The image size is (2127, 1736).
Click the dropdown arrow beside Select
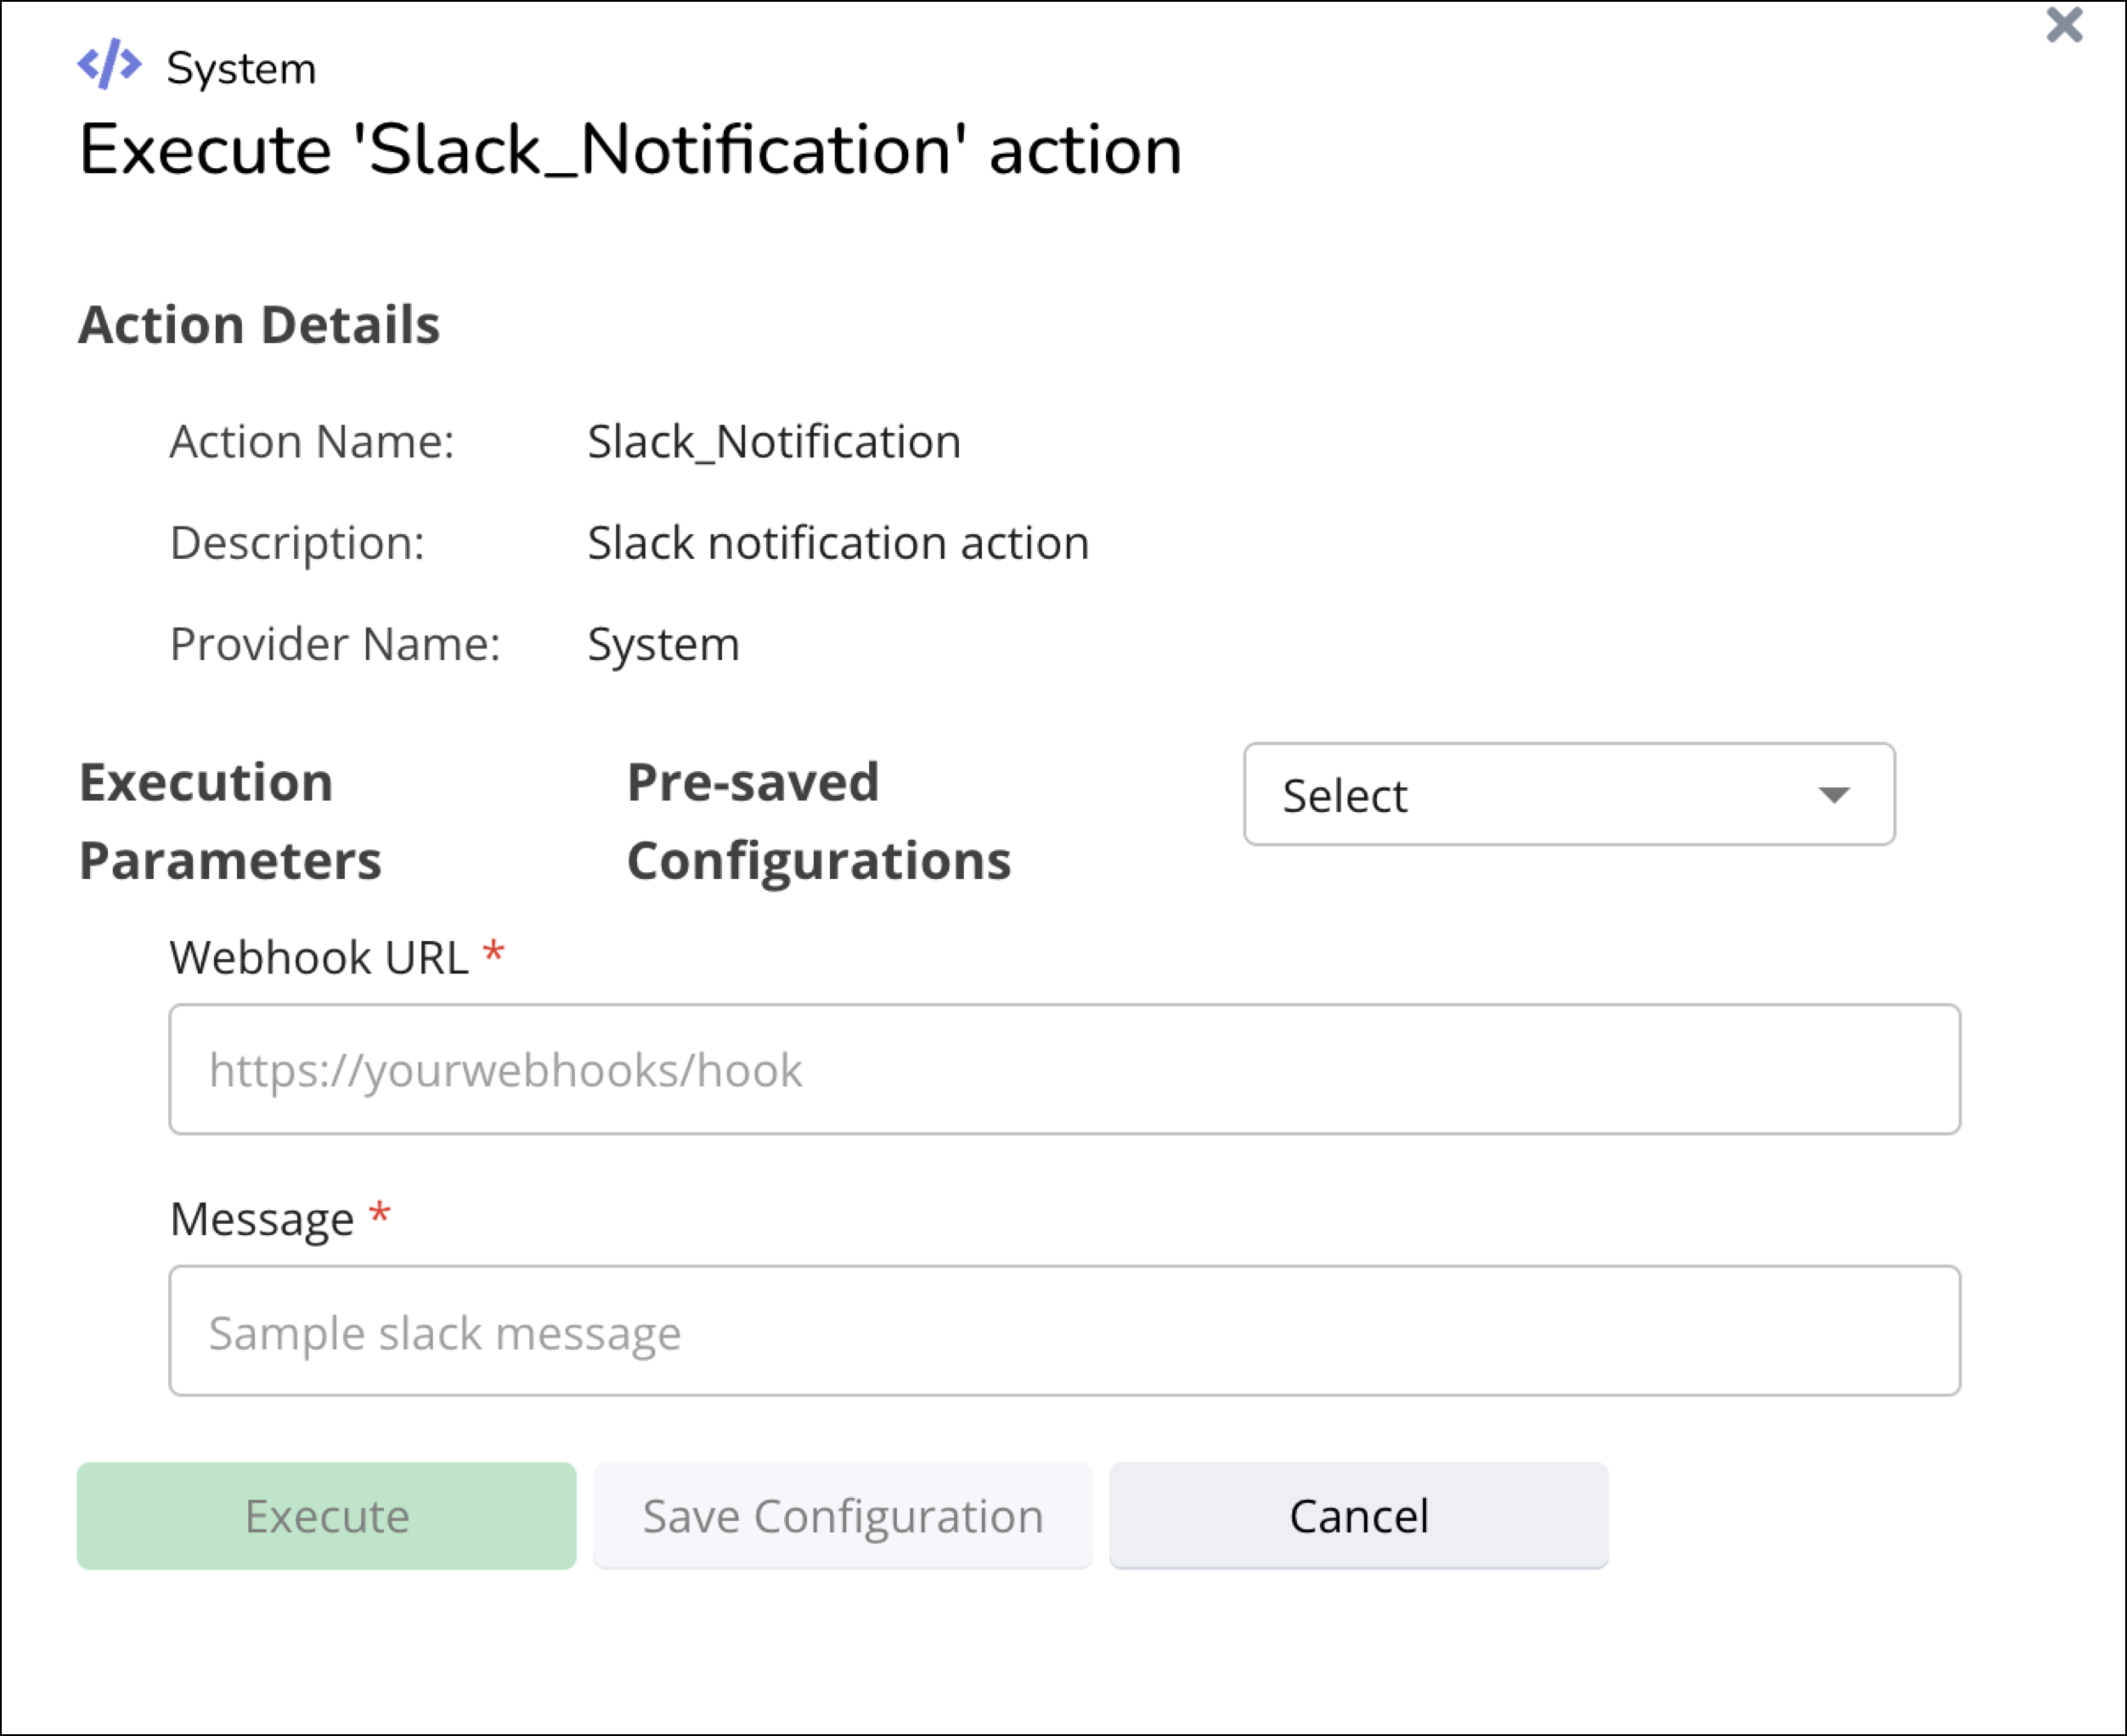(x=1833, y=796)
